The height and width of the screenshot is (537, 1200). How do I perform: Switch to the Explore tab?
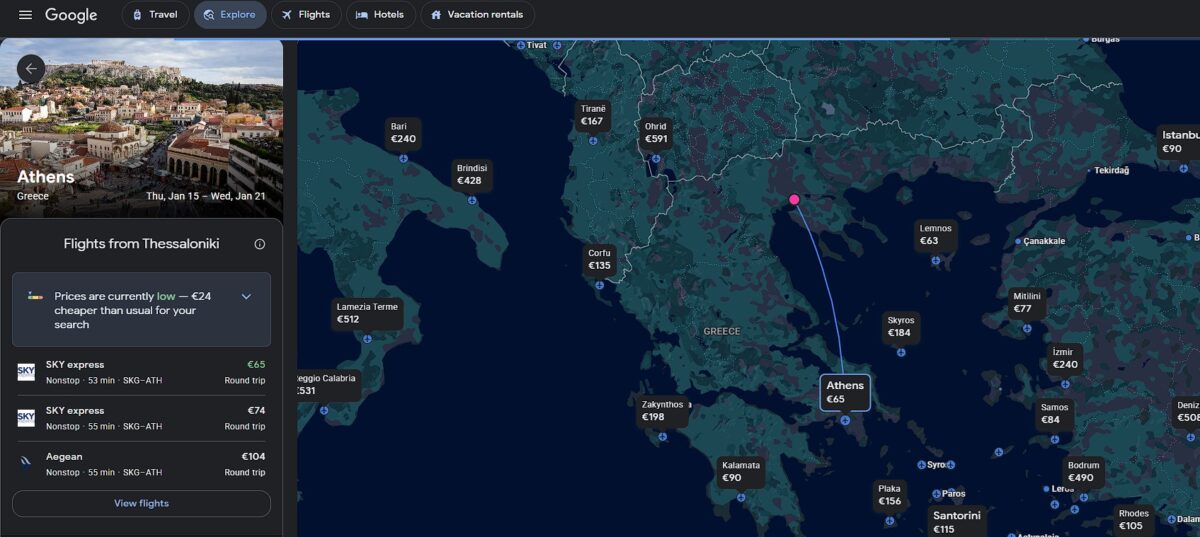(230, 15)
